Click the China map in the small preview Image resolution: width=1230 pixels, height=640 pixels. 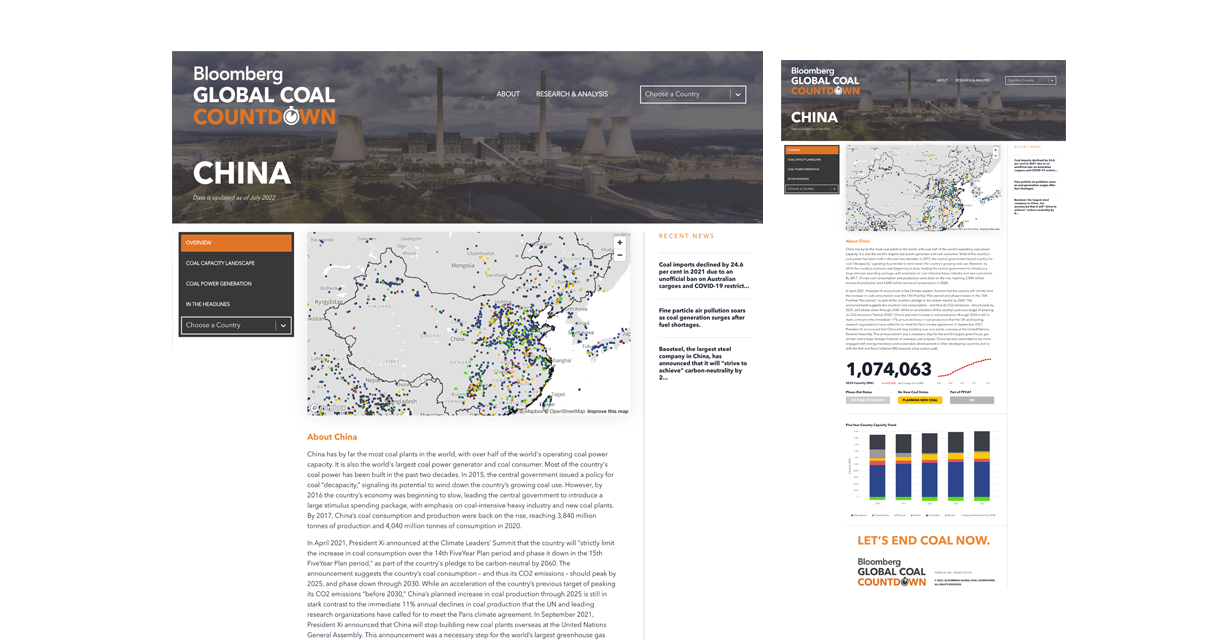point(924,188)
